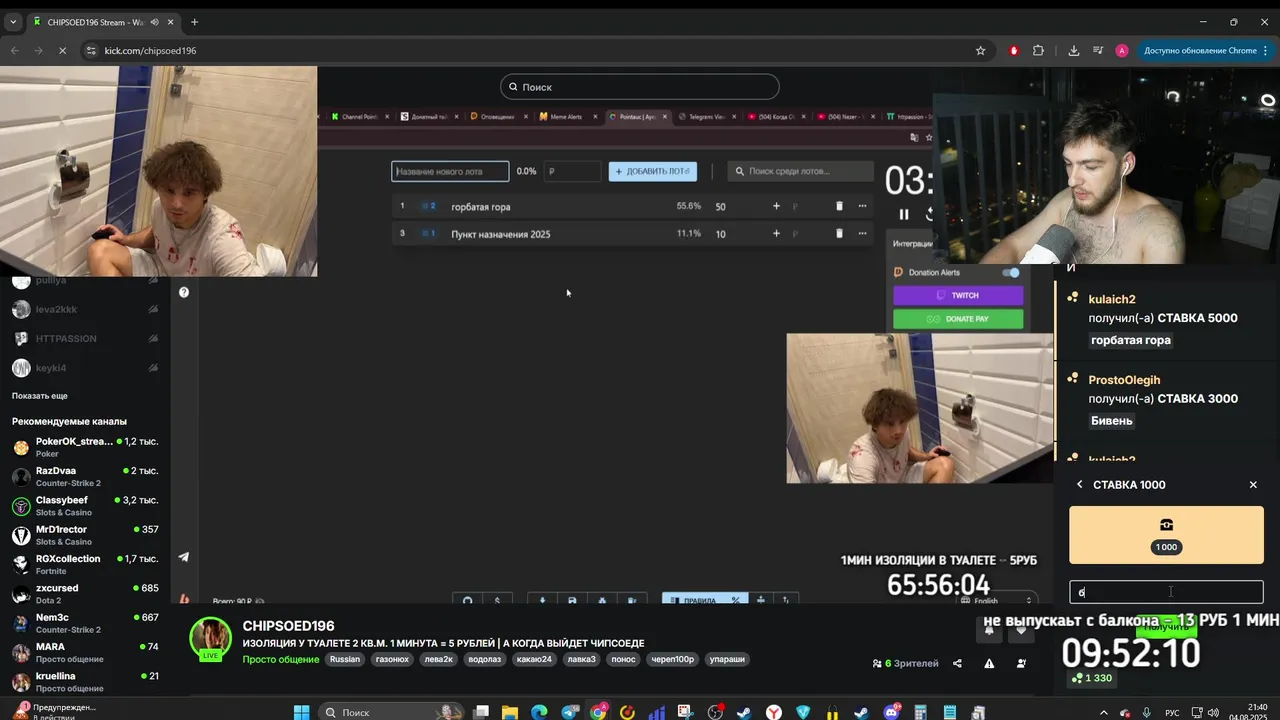The image size is (1280, 720).
Task: Switch to Channel Points tab in stream
Action: click(359, 116)
